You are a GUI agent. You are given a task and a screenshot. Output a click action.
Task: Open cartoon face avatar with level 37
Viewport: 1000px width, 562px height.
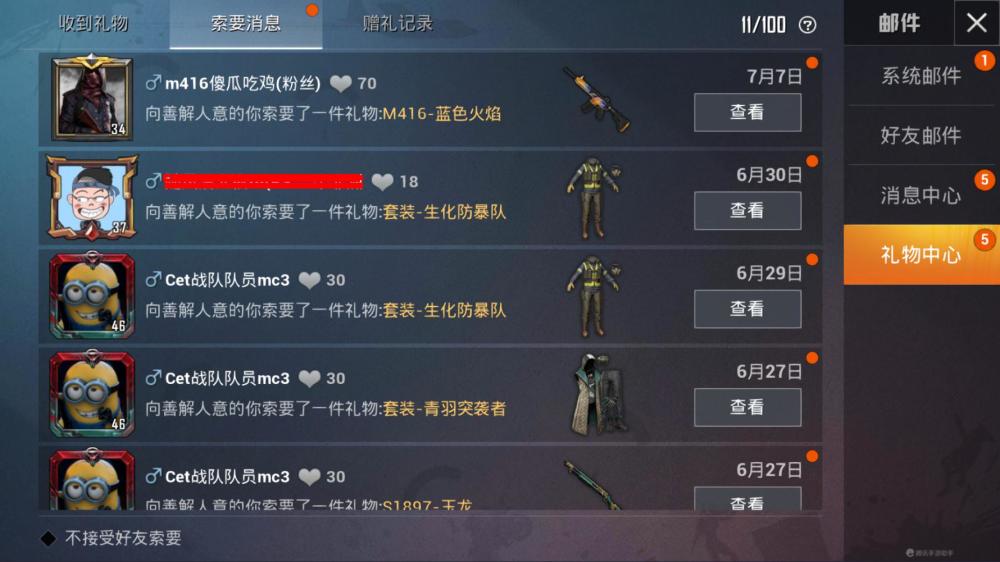(x=92, y=197)
